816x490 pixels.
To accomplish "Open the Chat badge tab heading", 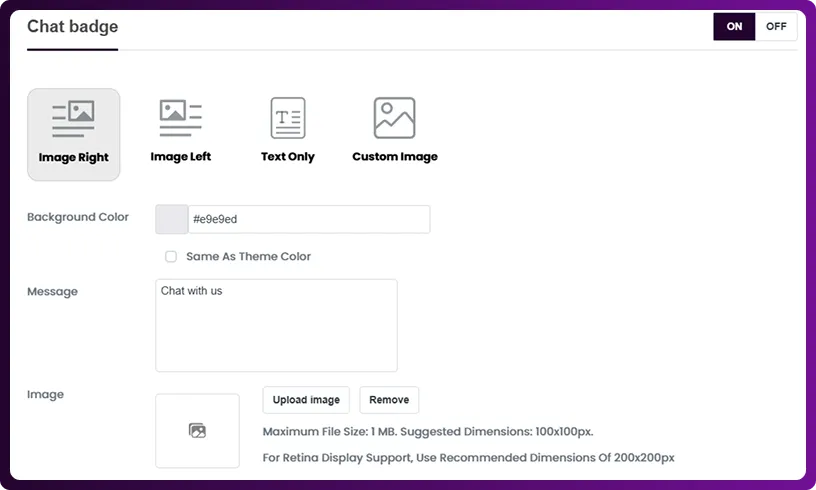I will click(72, 27).
